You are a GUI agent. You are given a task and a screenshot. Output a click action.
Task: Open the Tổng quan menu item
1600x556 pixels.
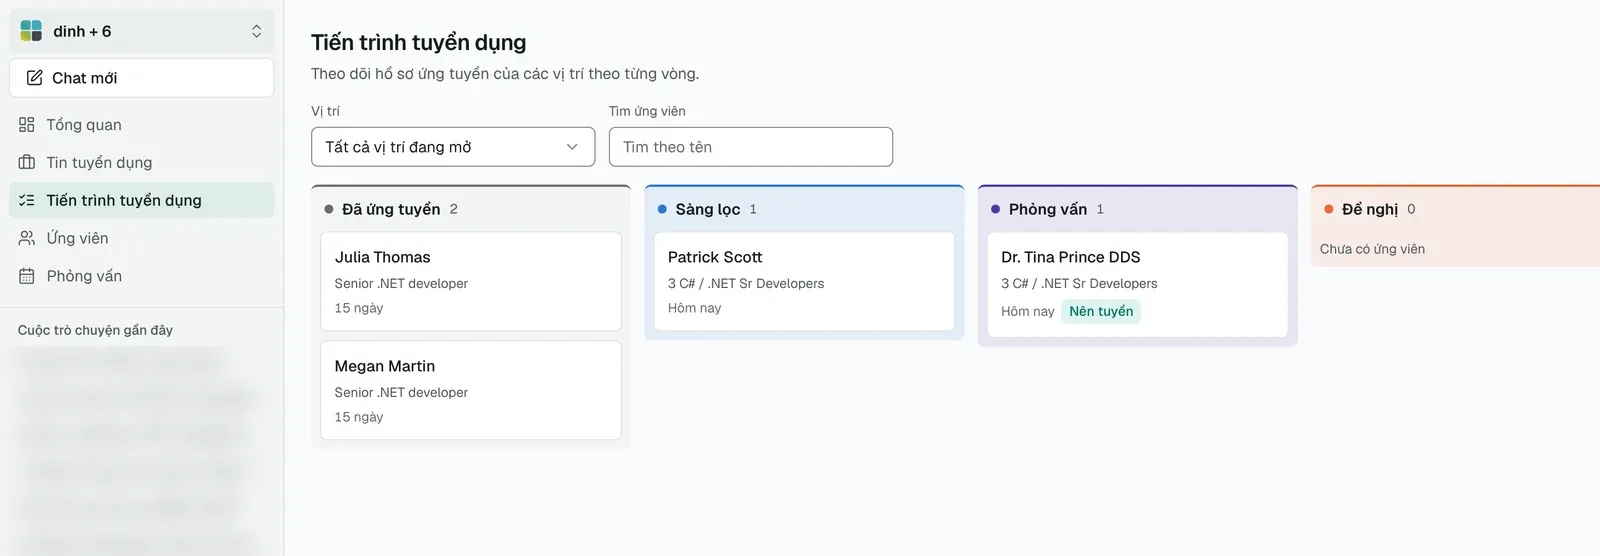[x=142, y=125]
